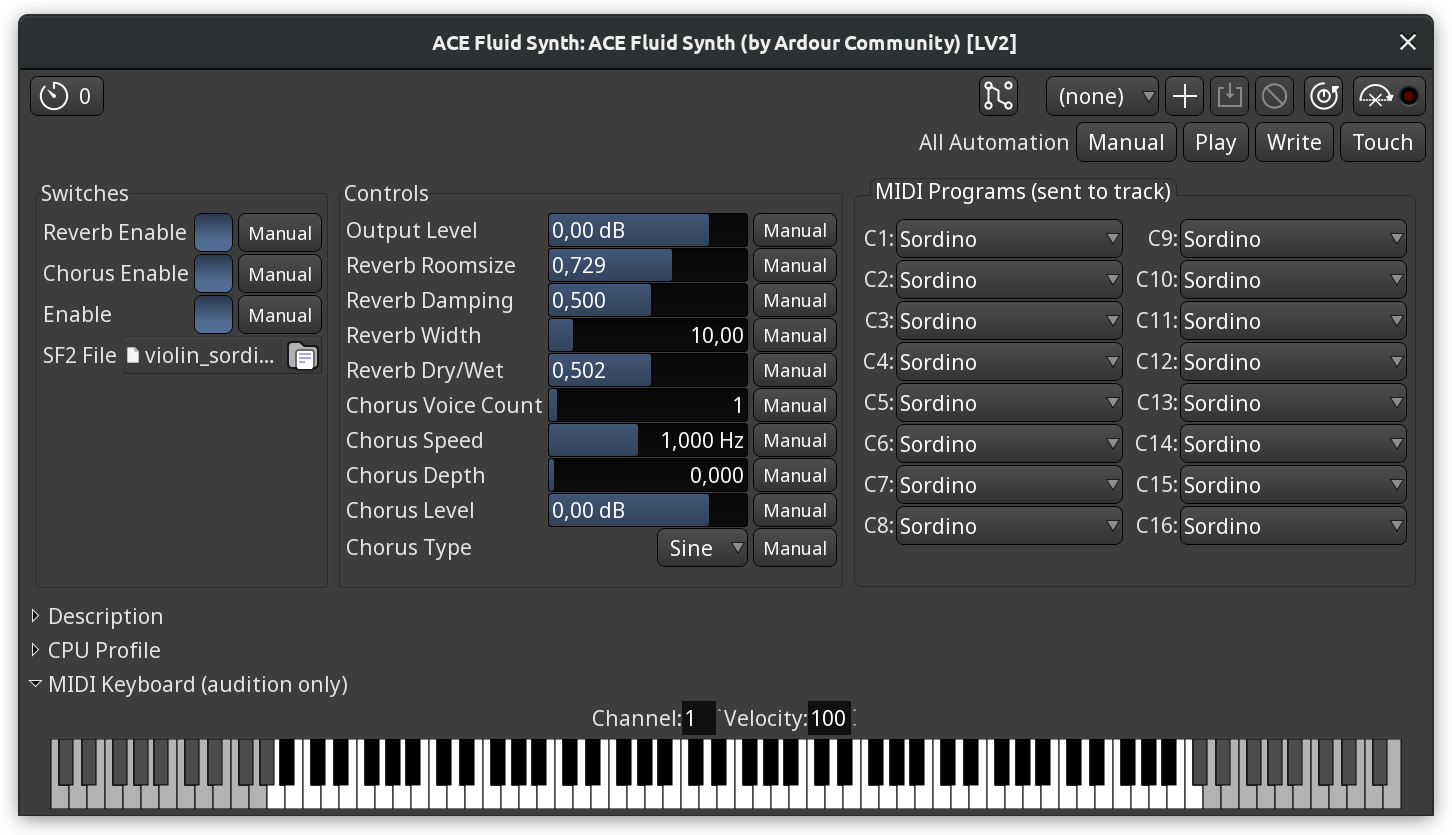The width and height of the screenshot is (1452, 835).
Task: Click the Chorus Level slider
Action: (648, 511)
